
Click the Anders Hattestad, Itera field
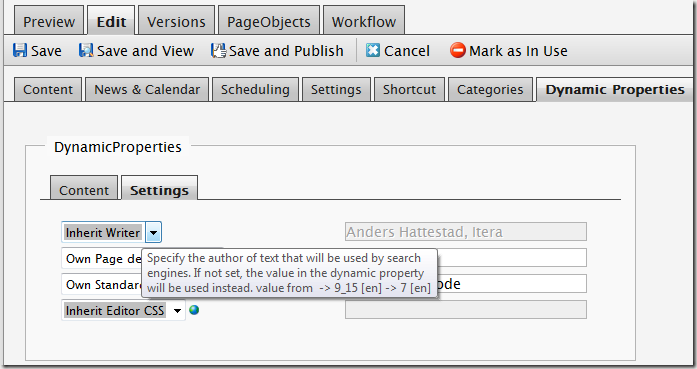pos(466,232)
